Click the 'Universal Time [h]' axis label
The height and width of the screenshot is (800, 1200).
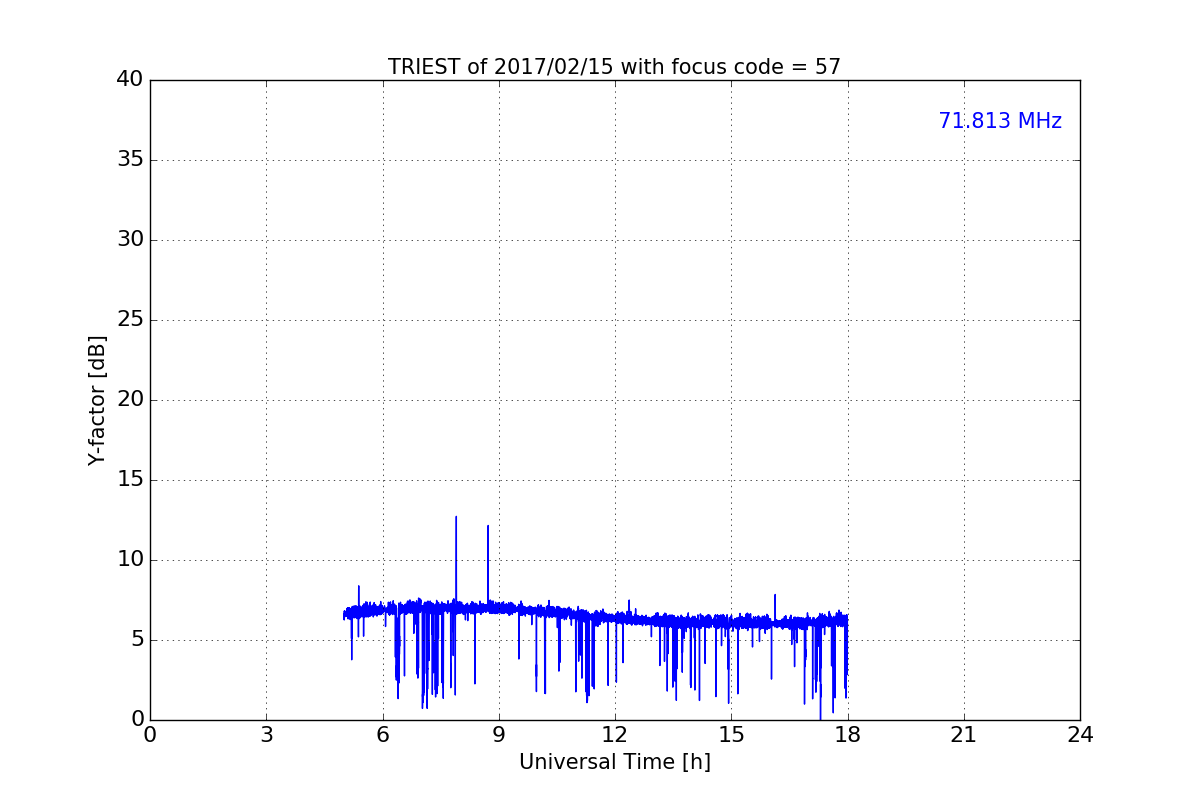click(614, 762)
